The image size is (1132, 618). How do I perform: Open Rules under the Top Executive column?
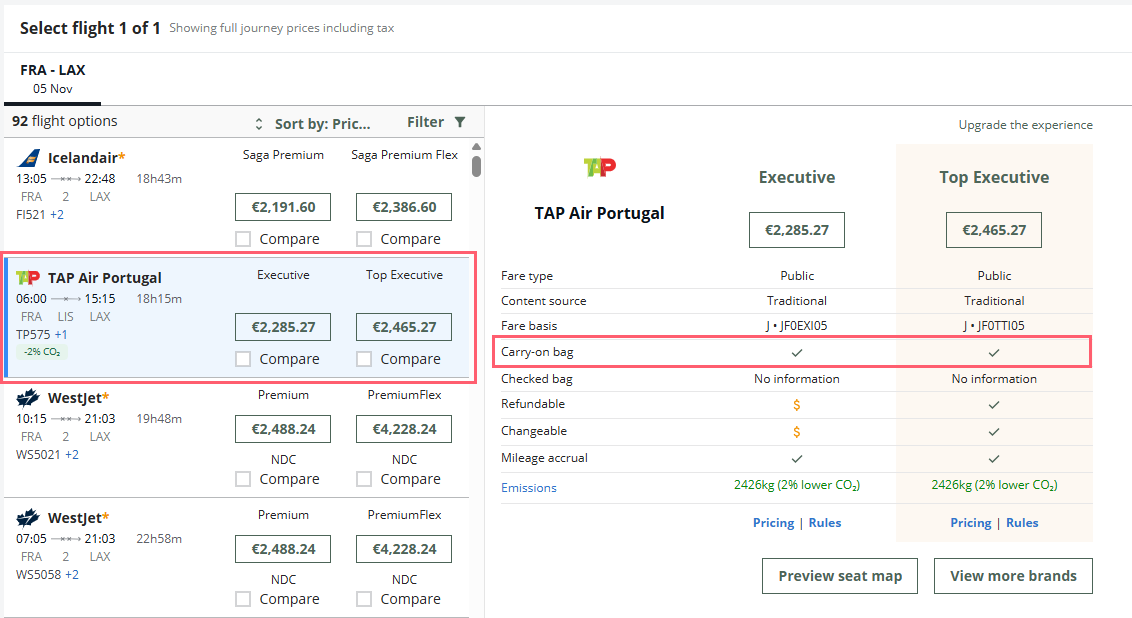coord(1022,522)
